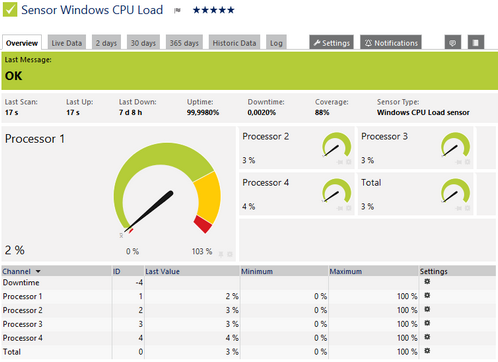Open the Historic Data tab
The height and width of the screenshot is (362, 498).
[x=234, y=43]
